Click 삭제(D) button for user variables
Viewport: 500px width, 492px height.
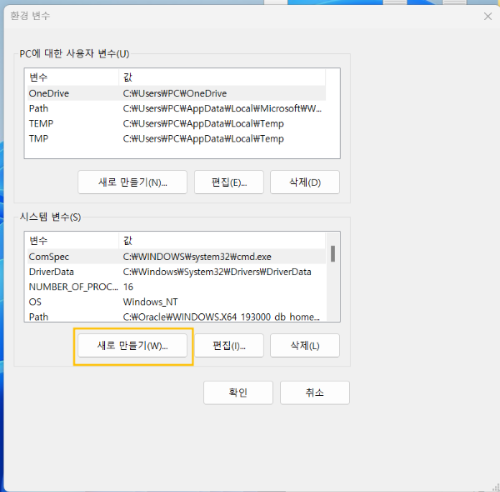tap(305, 182)
